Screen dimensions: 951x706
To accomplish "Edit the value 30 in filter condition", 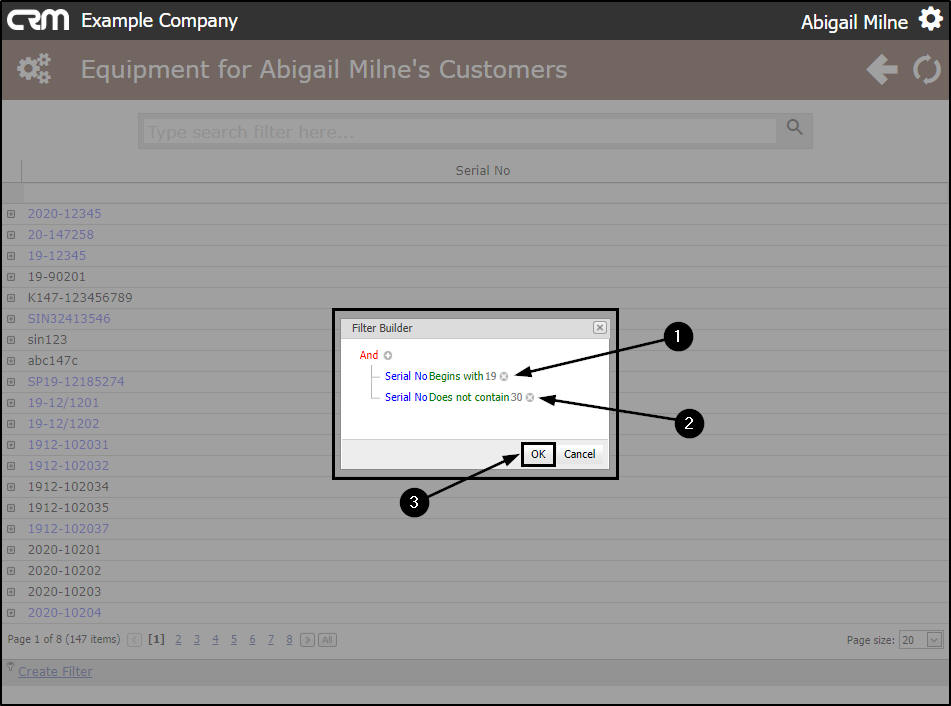I will coord(516,397).
